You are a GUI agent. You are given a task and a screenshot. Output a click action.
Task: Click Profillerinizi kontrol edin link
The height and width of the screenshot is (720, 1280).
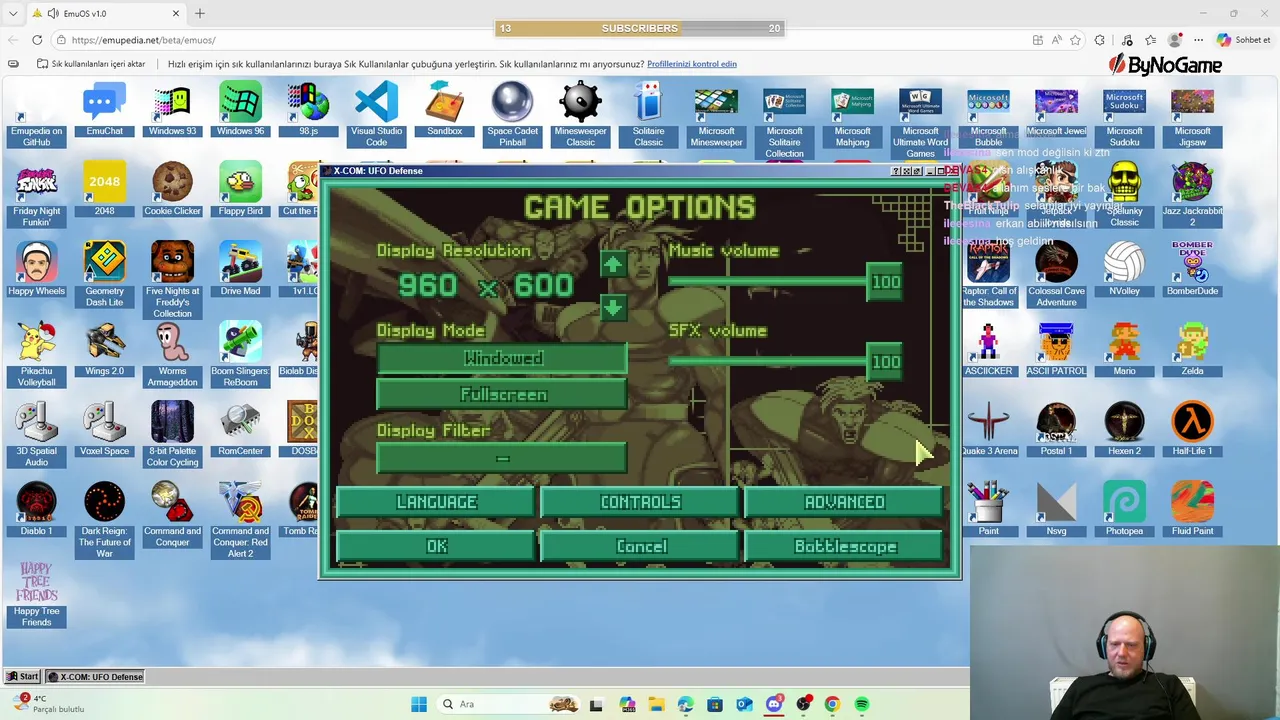pyautogui.click(x=692, y=64)
